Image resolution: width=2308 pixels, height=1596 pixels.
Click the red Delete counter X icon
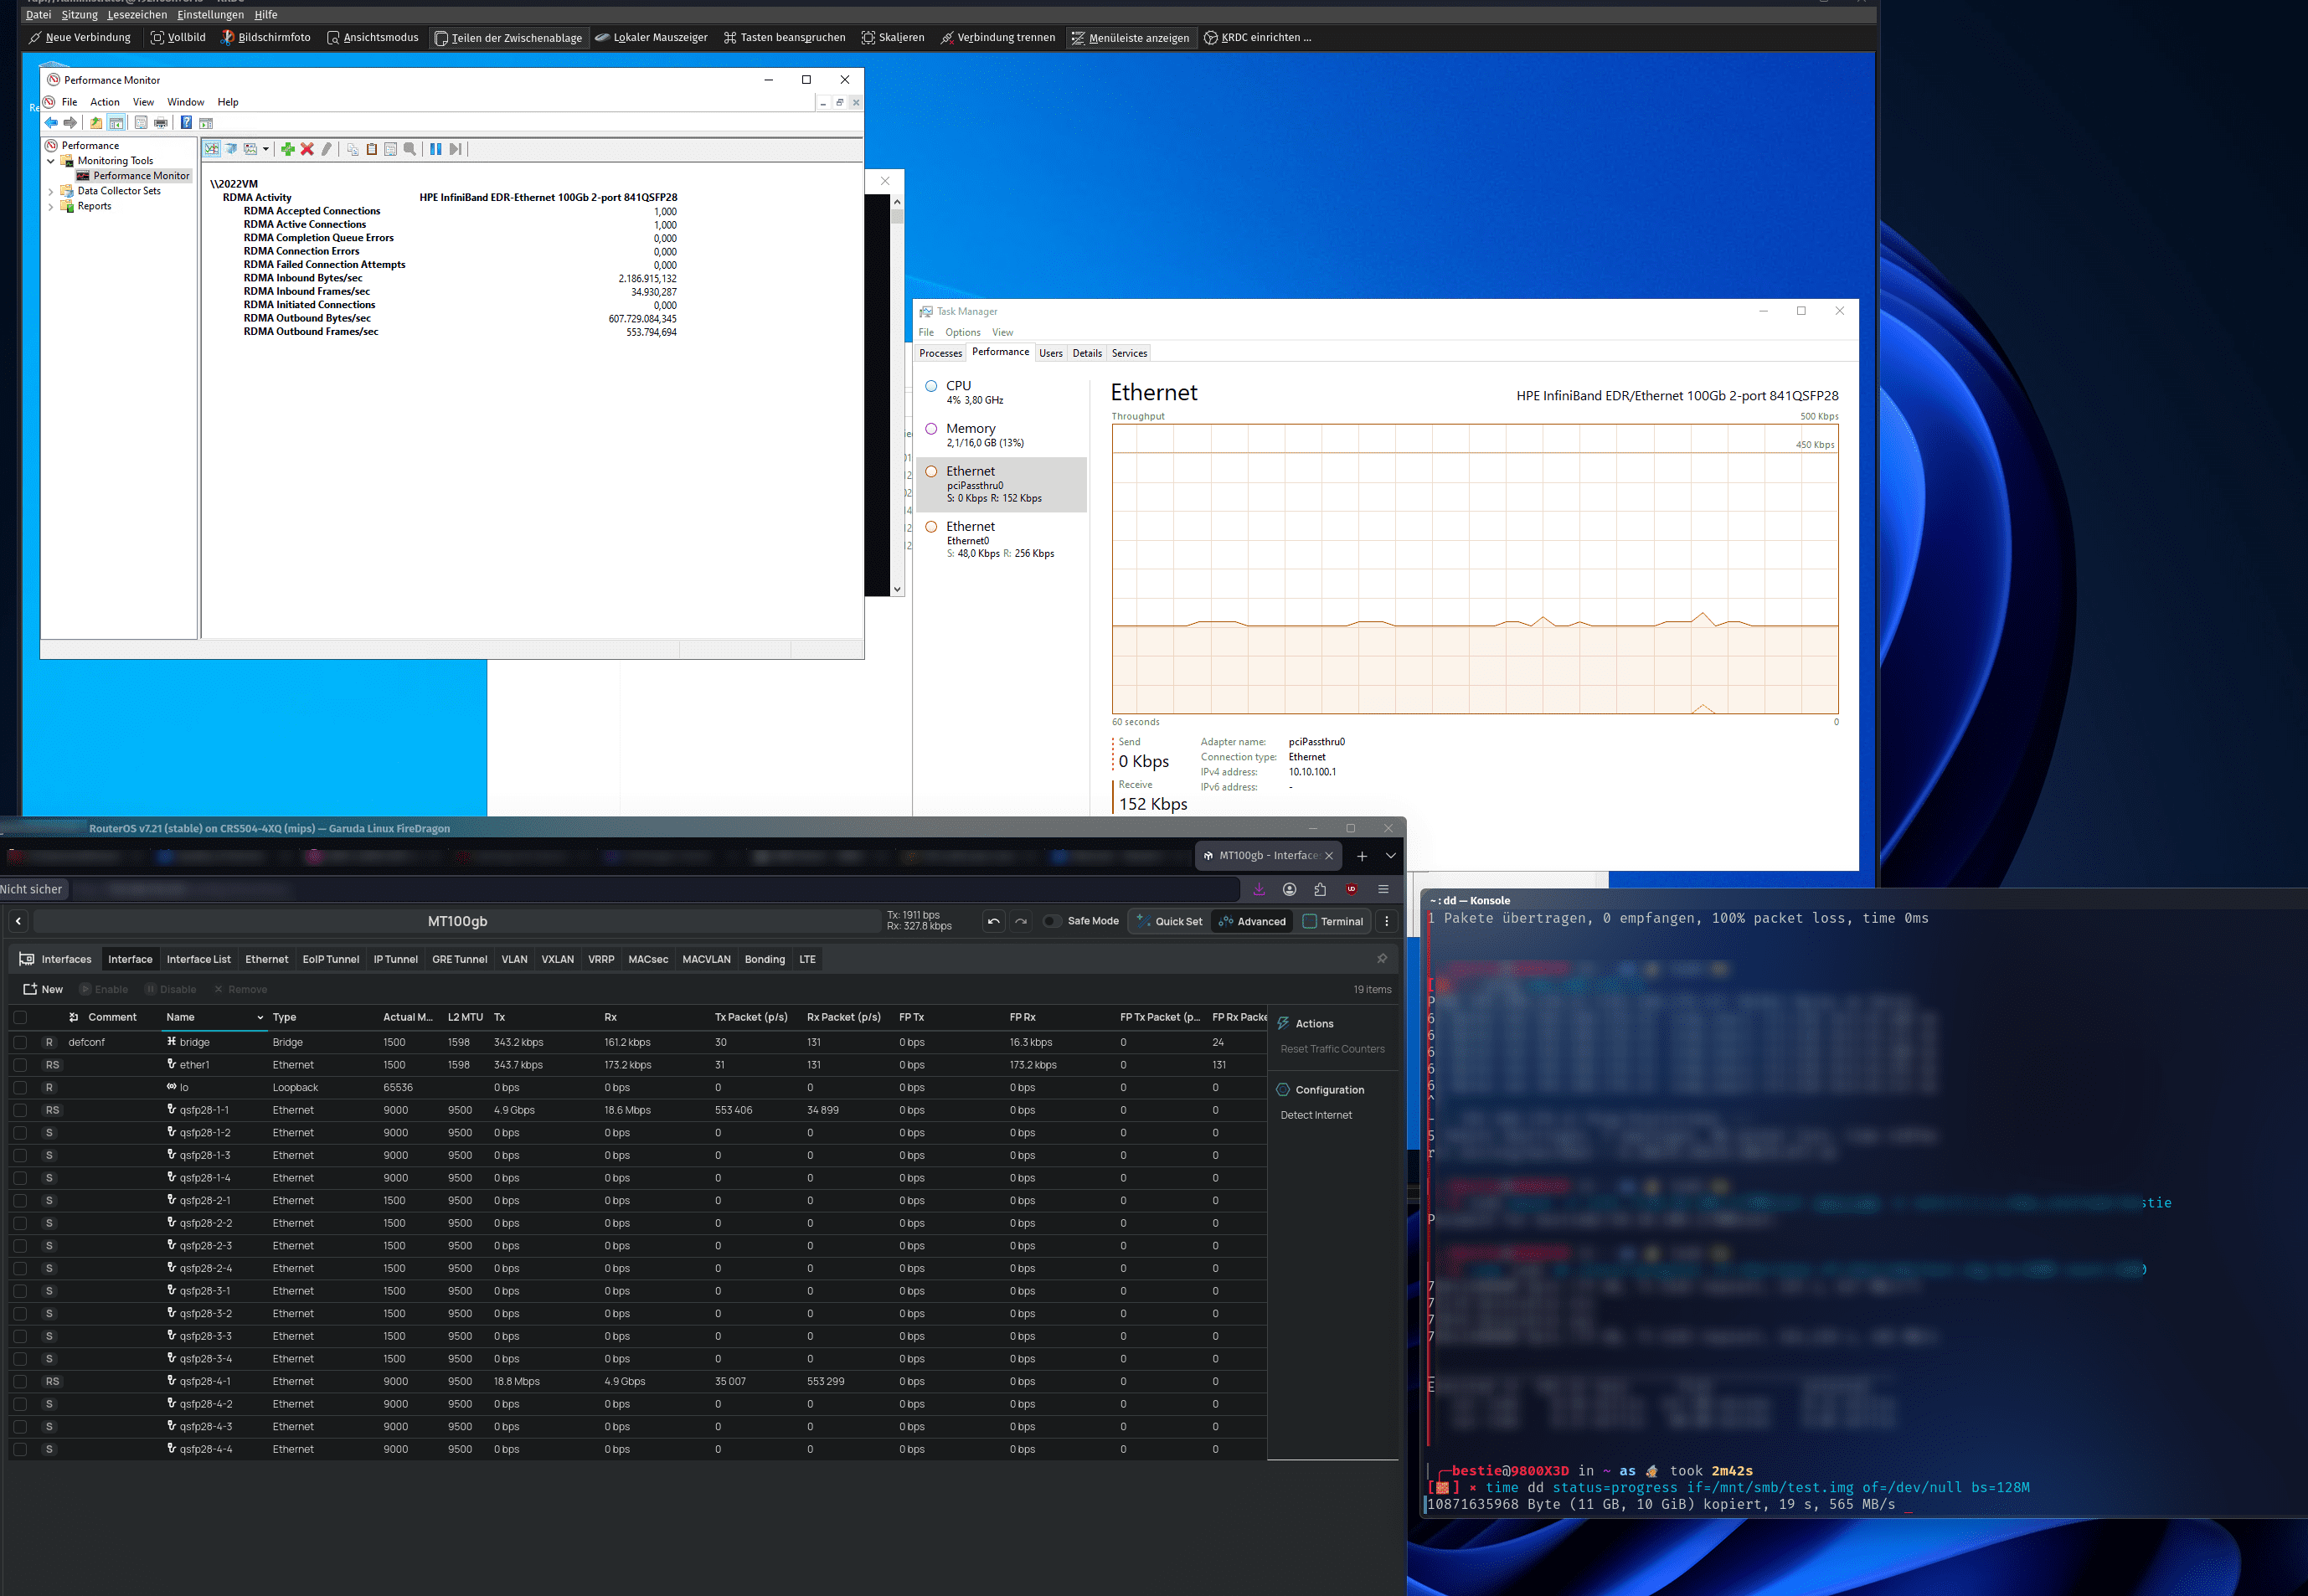pyautogui.click(x=307, y=149)
